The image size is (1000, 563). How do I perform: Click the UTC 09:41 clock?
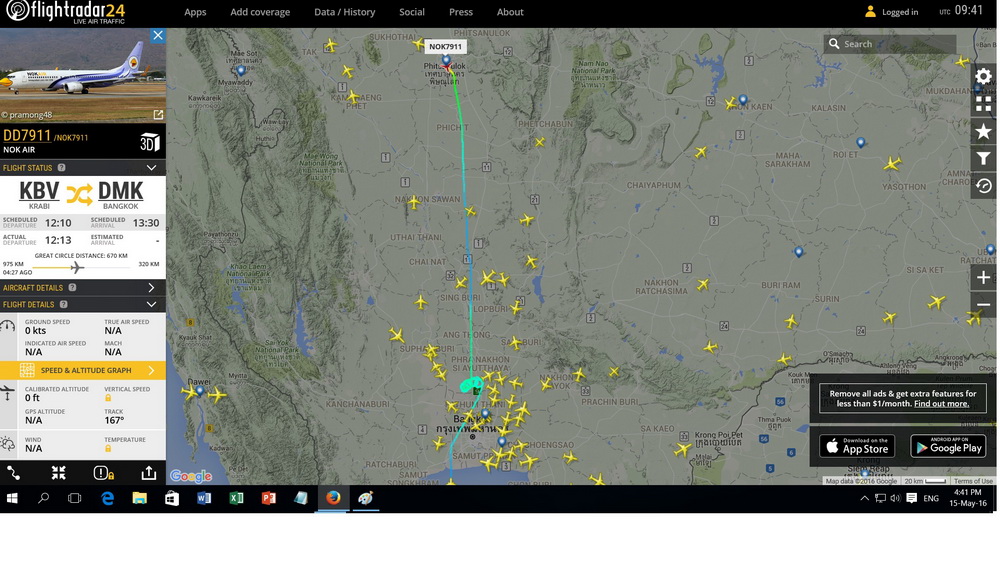tap(961, 10)
